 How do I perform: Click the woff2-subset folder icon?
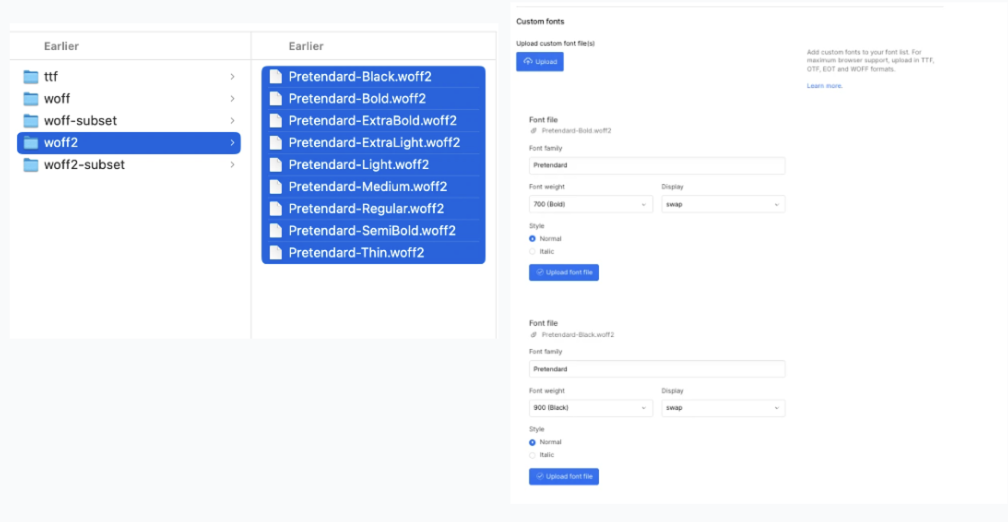point(31,165)
